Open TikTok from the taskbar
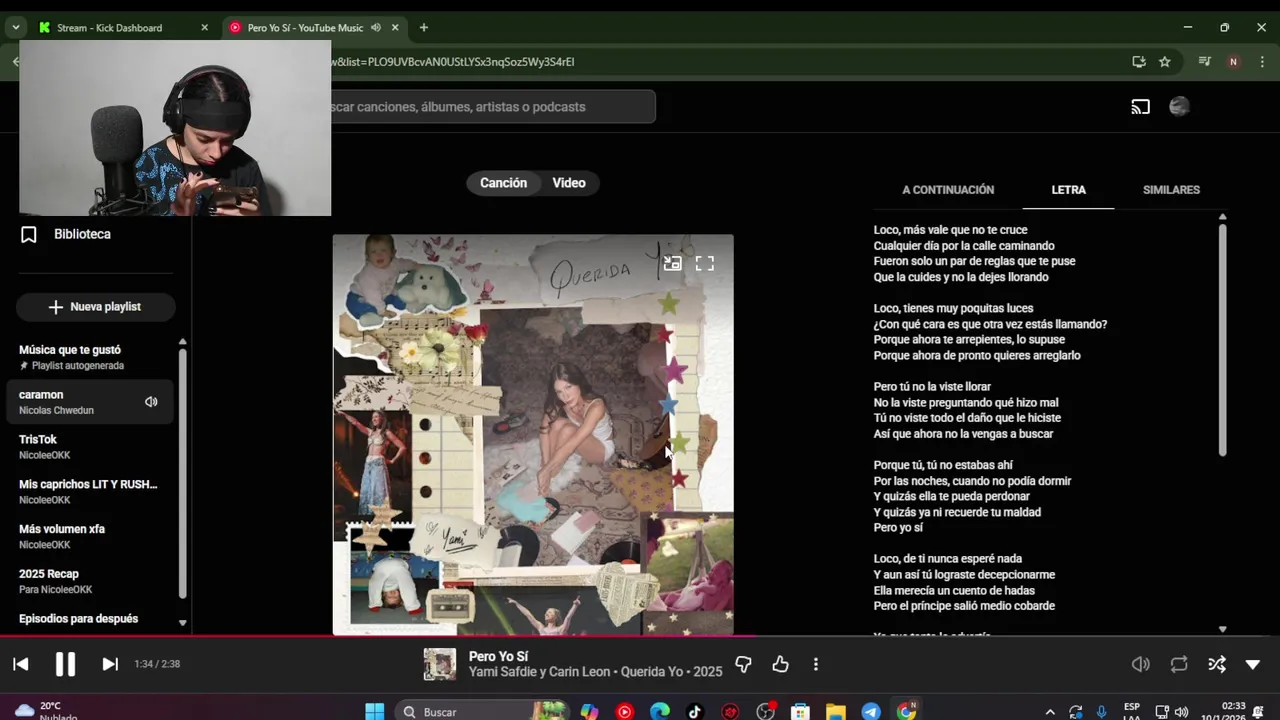 click(695, 711)
